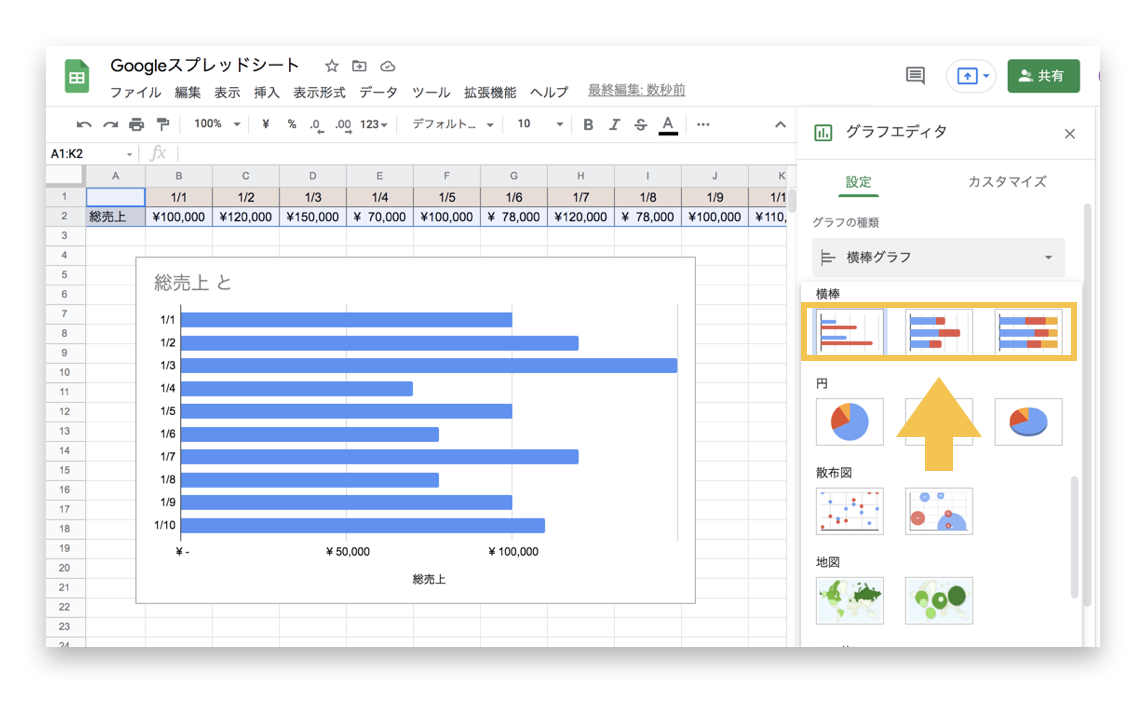The width and height of the screenshot is (1138, 720).
Task: Select the paint format roller tool
Action: [x=162, y=124]
